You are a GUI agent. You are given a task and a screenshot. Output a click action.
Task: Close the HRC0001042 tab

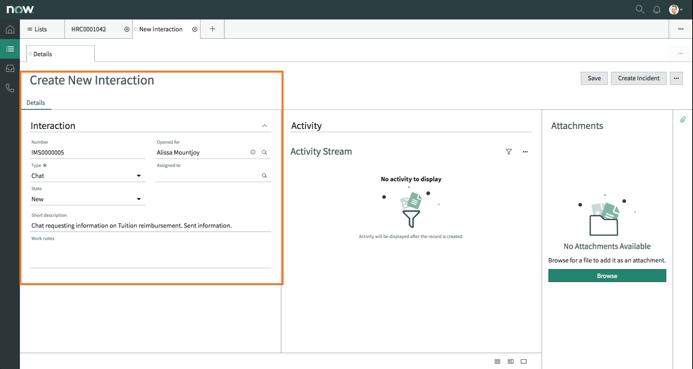coord(127,29)
